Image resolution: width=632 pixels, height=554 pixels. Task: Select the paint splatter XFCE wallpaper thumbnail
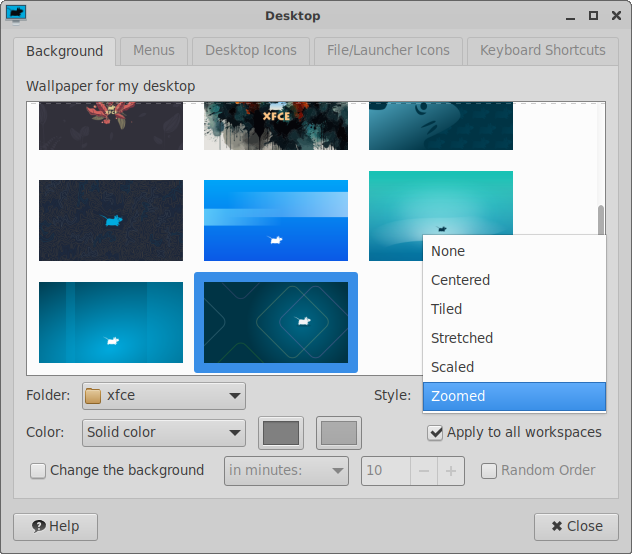click(276, 126)
